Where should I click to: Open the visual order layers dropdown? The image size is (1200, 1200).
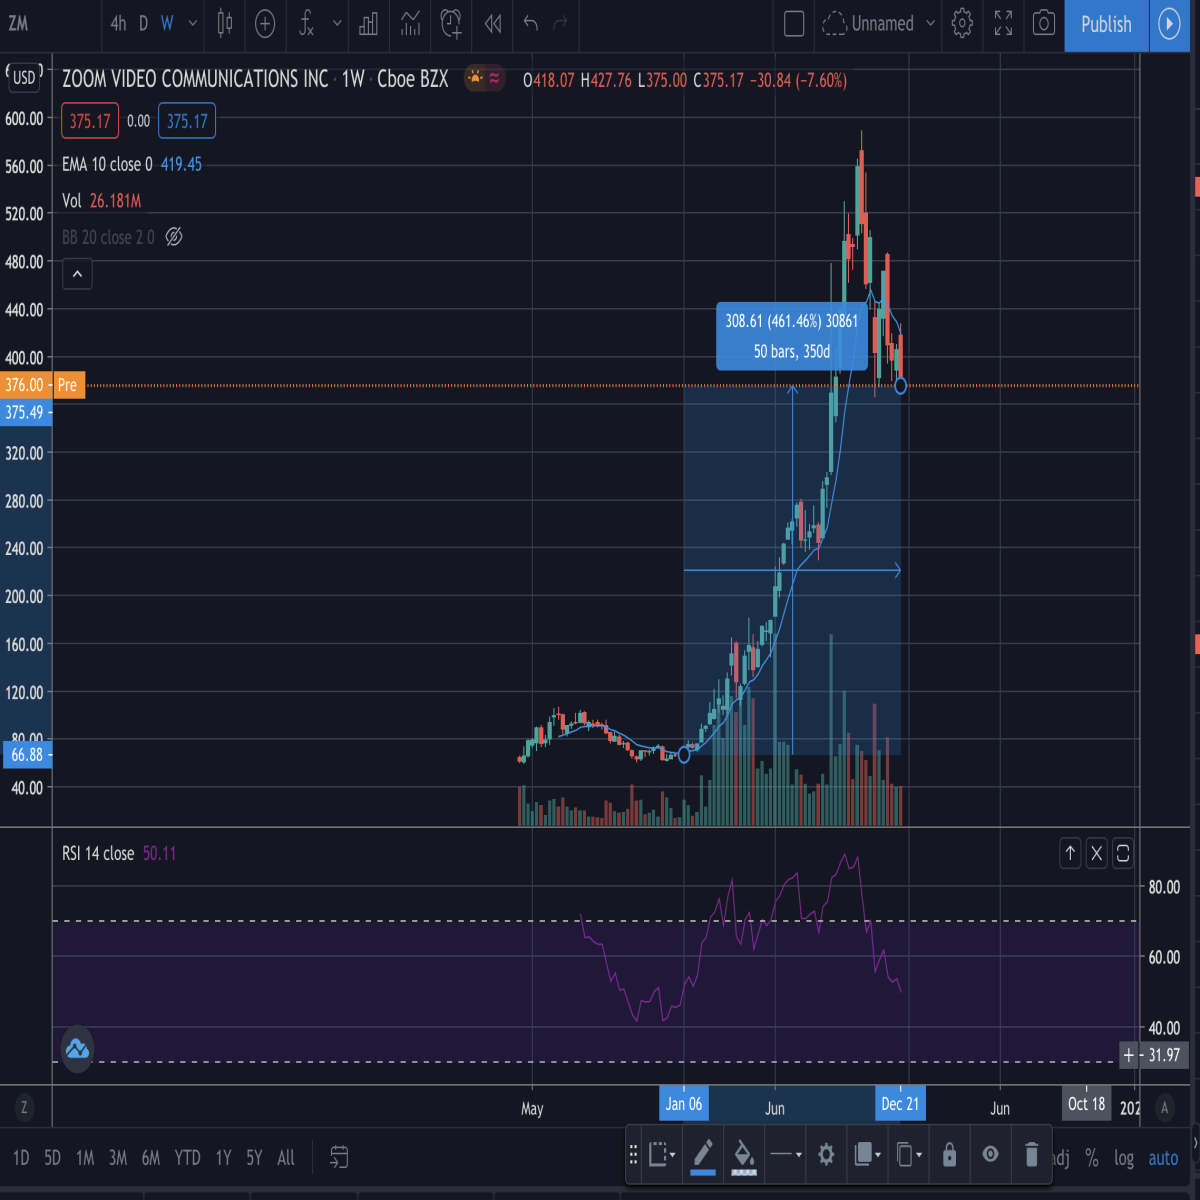coord(867,1155)
